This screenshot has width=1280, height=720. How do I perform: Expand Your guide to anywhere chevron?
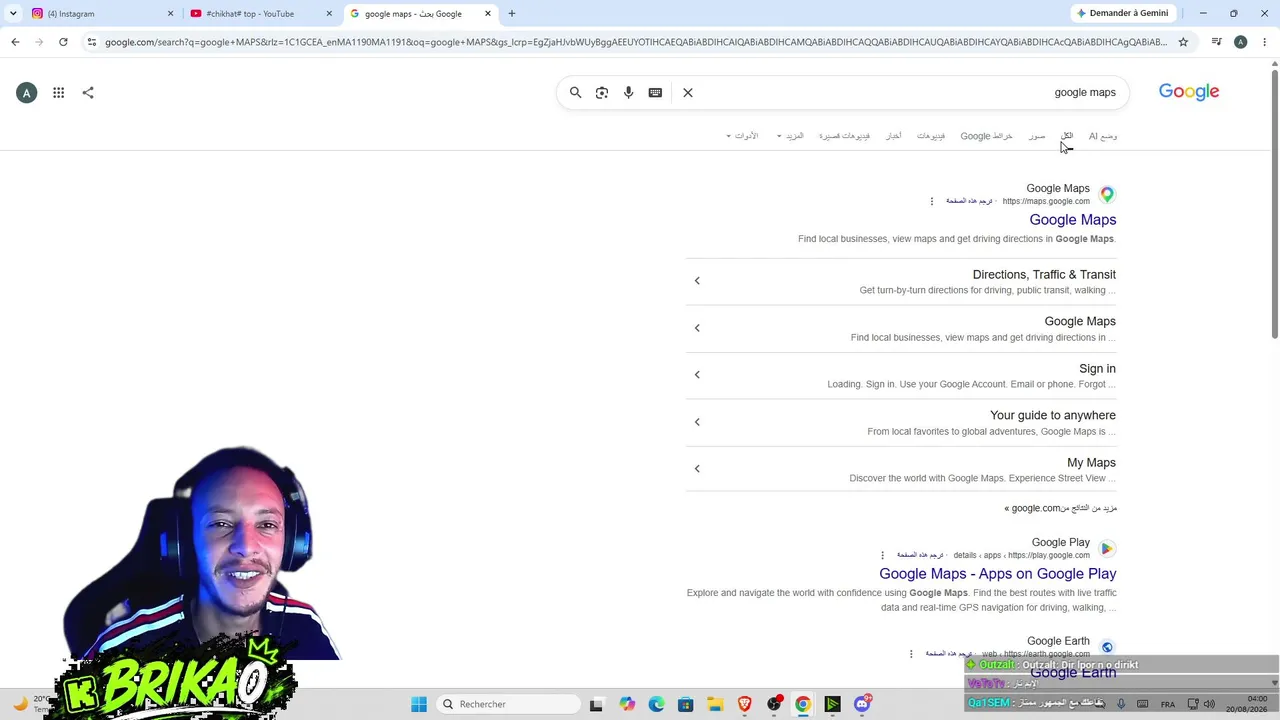(697, 422)
